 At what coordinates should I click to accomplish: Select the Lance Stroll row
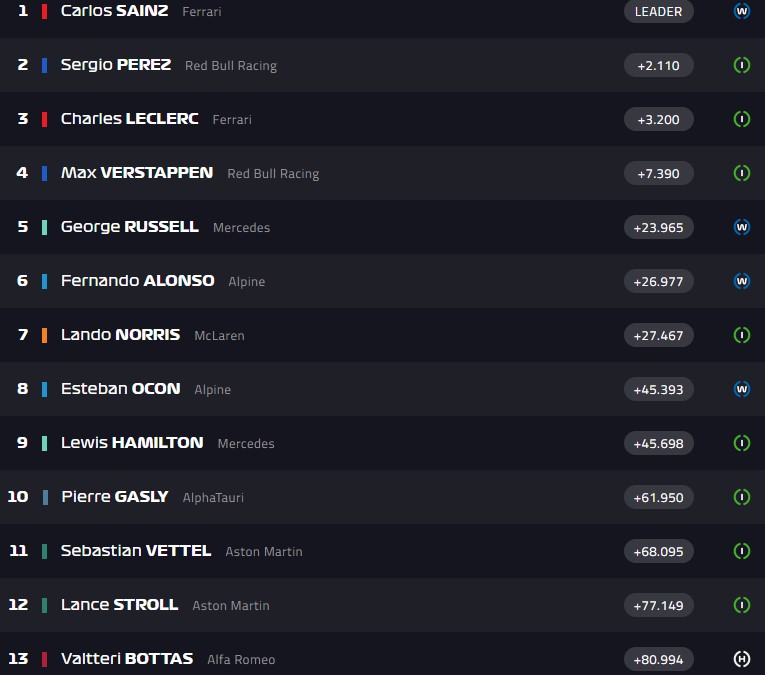[382, 605]
